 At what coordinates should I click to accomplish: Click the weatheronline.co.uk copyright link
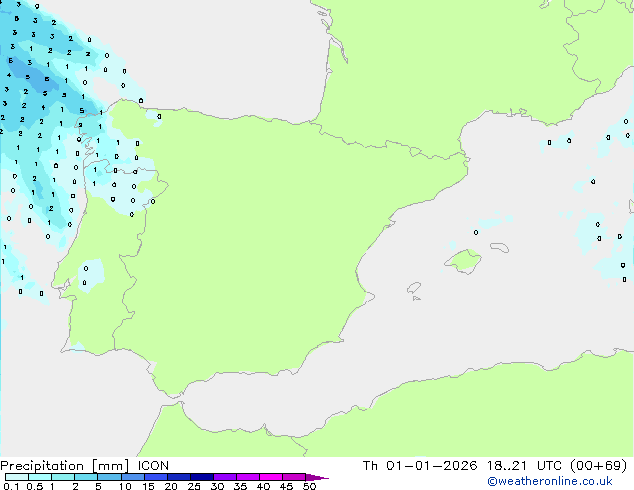pyautogui.click(x=549, y=481)
